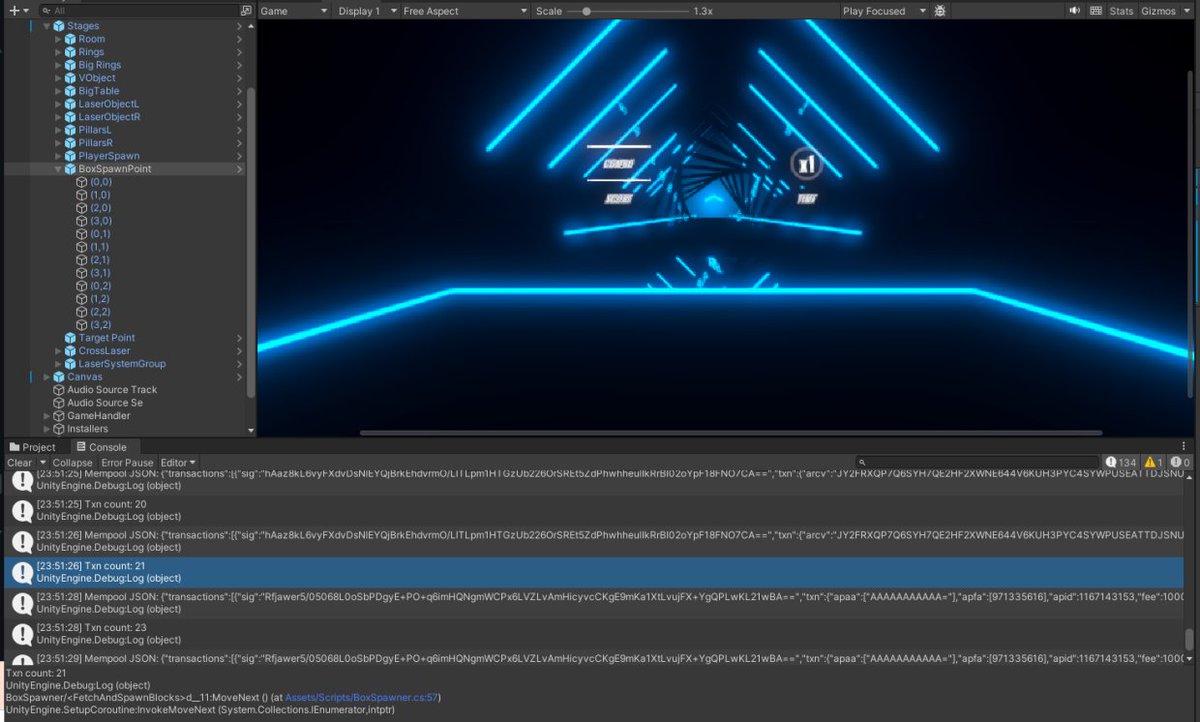1200x722 pixels.
Task: Click the LaserObjectR prefab cube icon
Action: (x=70, y=117)
